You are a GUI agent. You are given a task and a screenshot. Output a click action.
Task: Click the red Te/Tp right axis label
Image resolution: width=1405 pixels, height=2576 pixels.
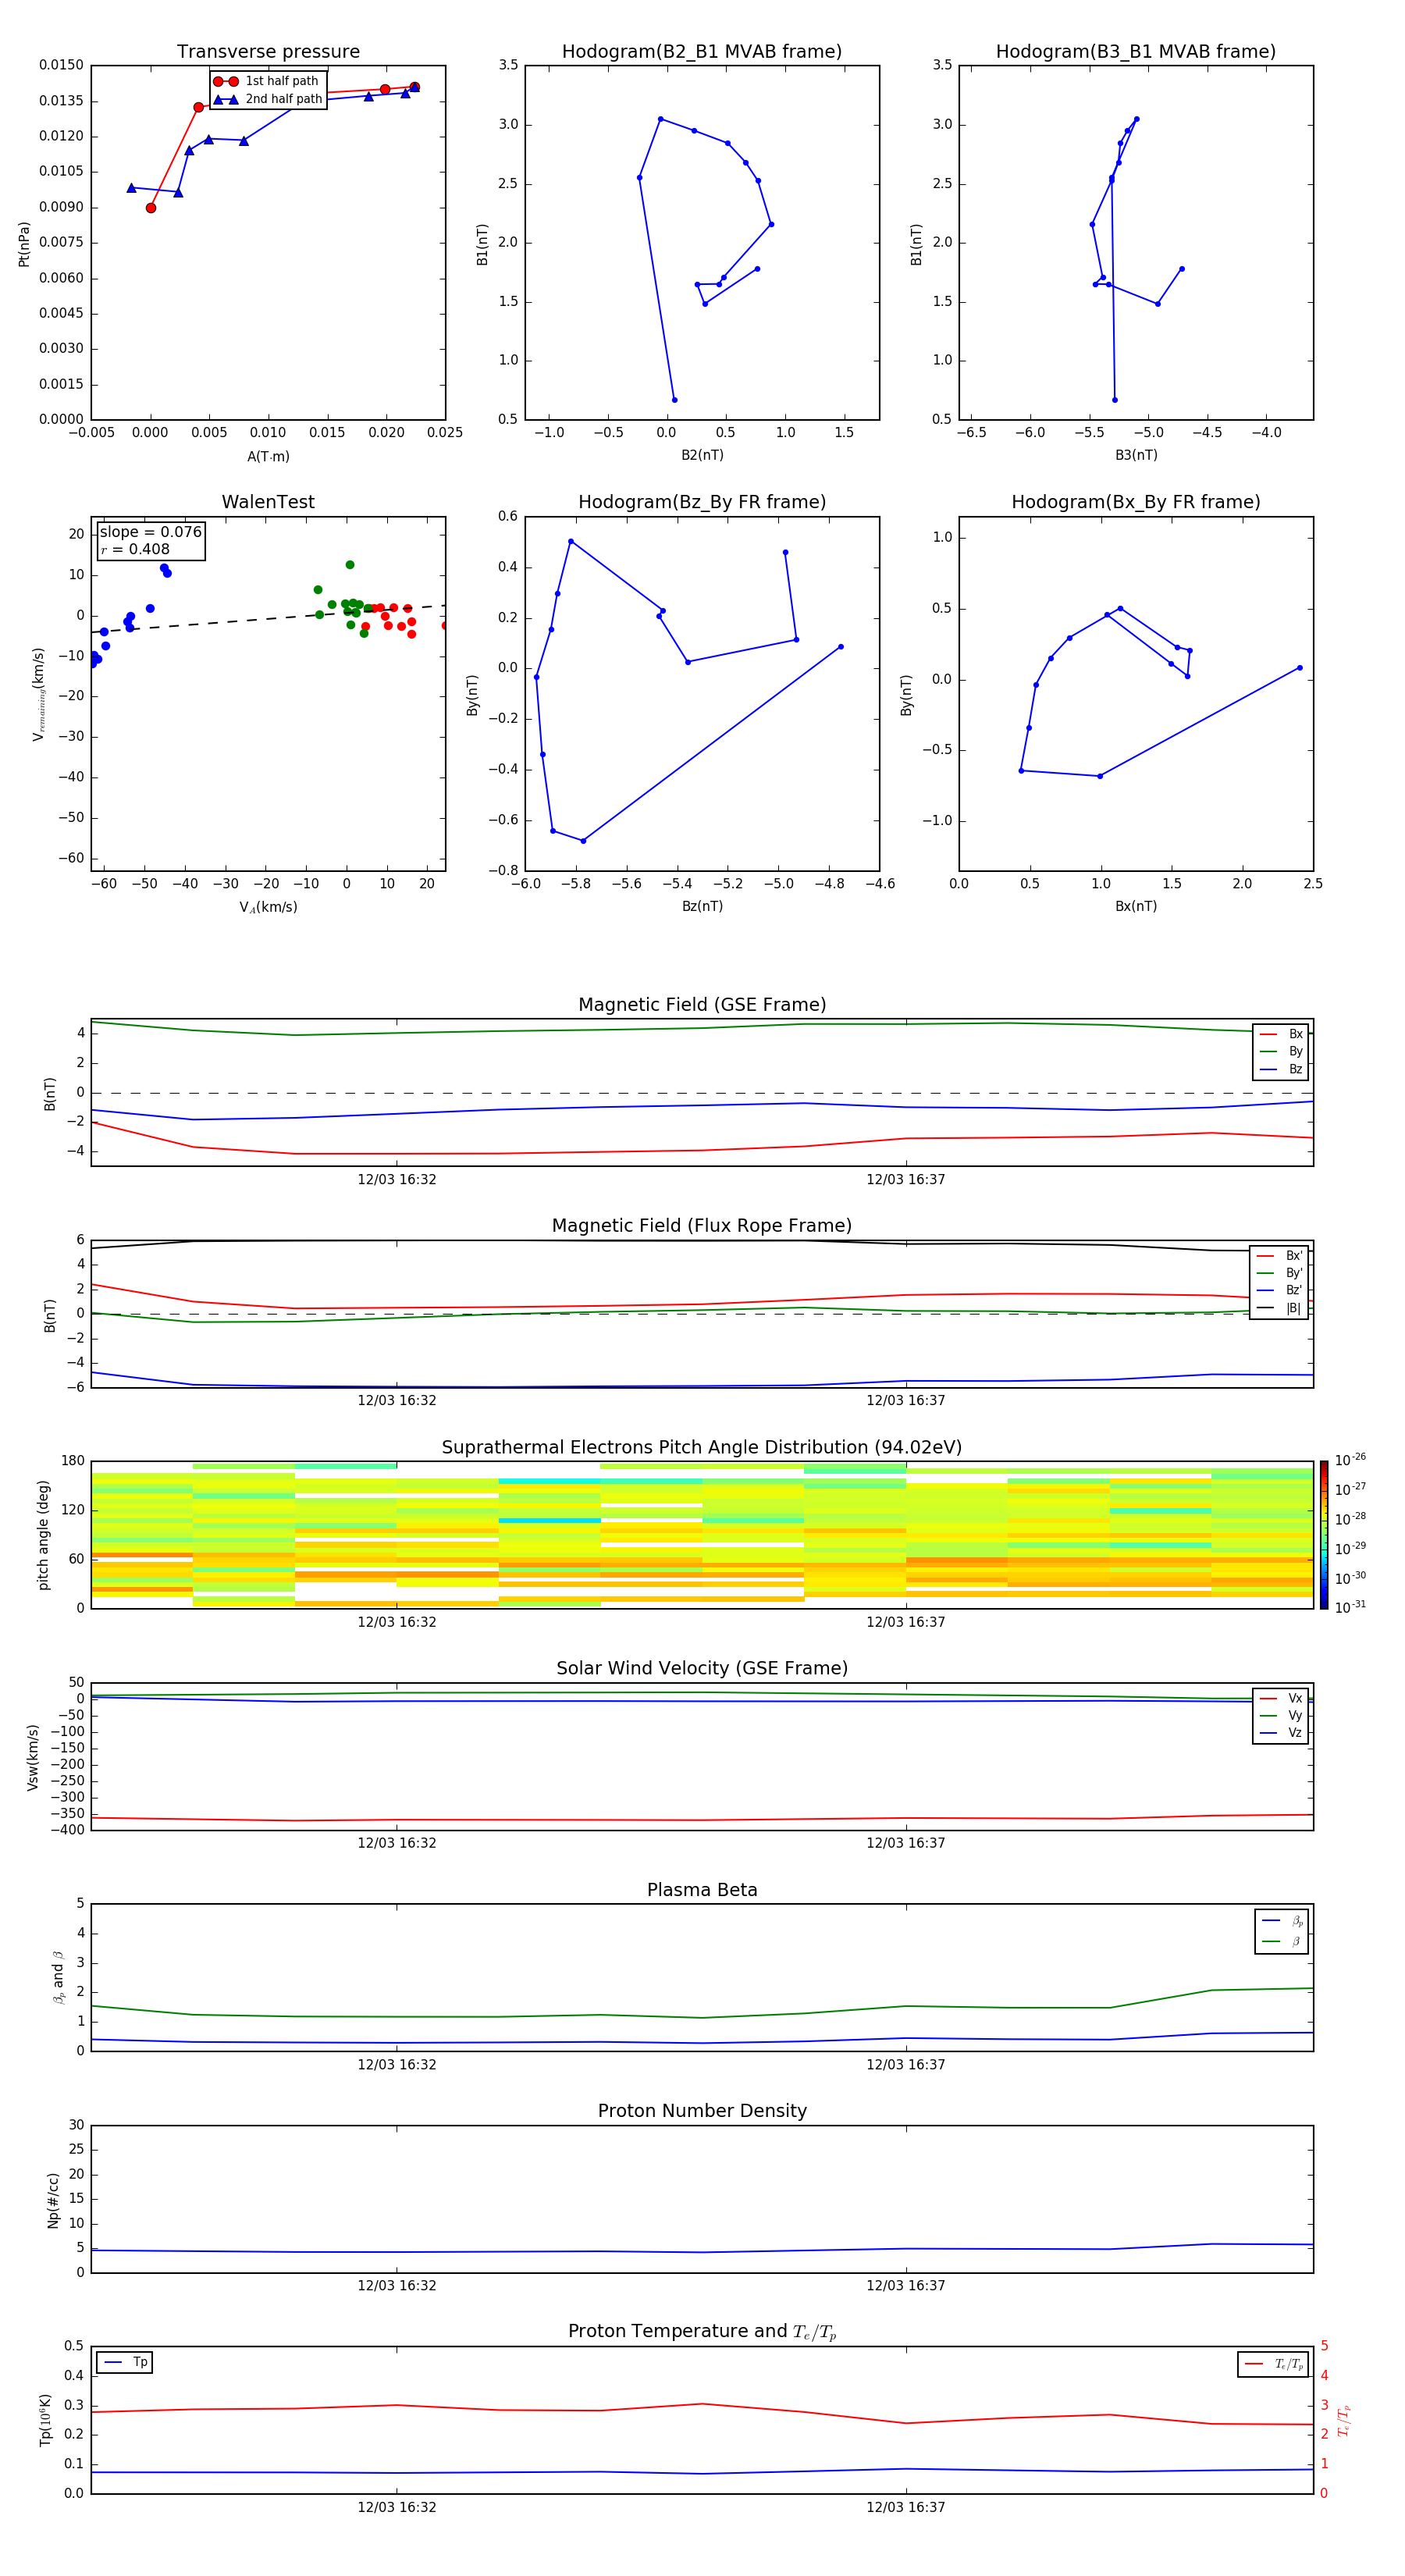coord(1344,2420)
